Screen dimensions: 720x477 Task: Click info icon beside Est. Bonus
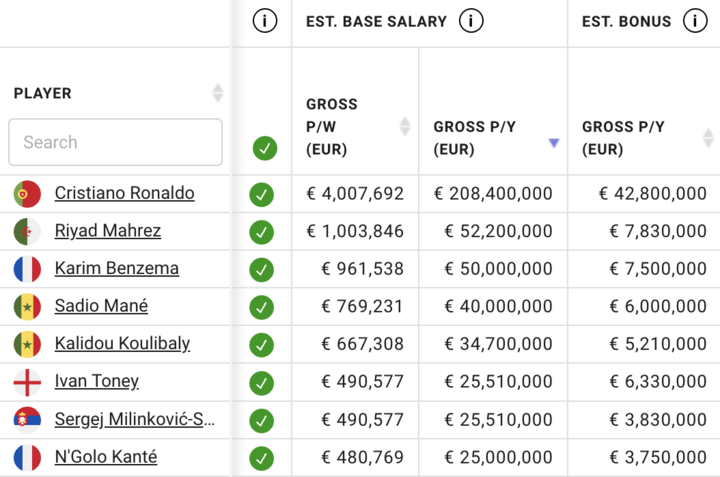pyautogui.click(x=694, y=21)
